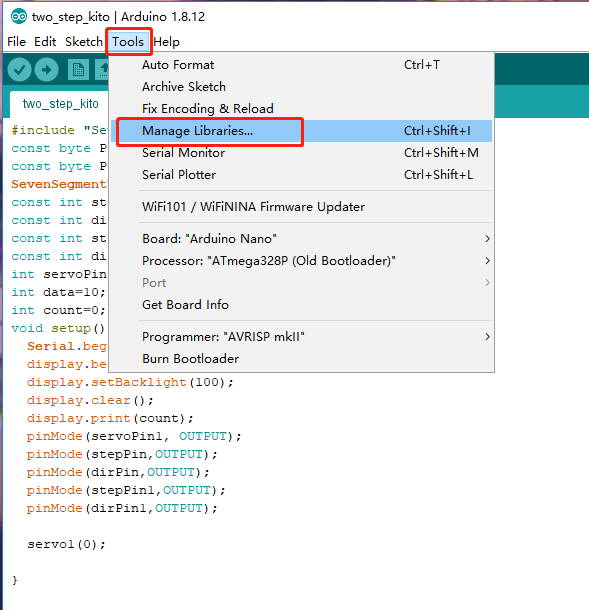Click the line pinMode(stepPin1,OUTPUT);
Image resolution: width=589 pixels, height=610 pixels.
[126, 490]
